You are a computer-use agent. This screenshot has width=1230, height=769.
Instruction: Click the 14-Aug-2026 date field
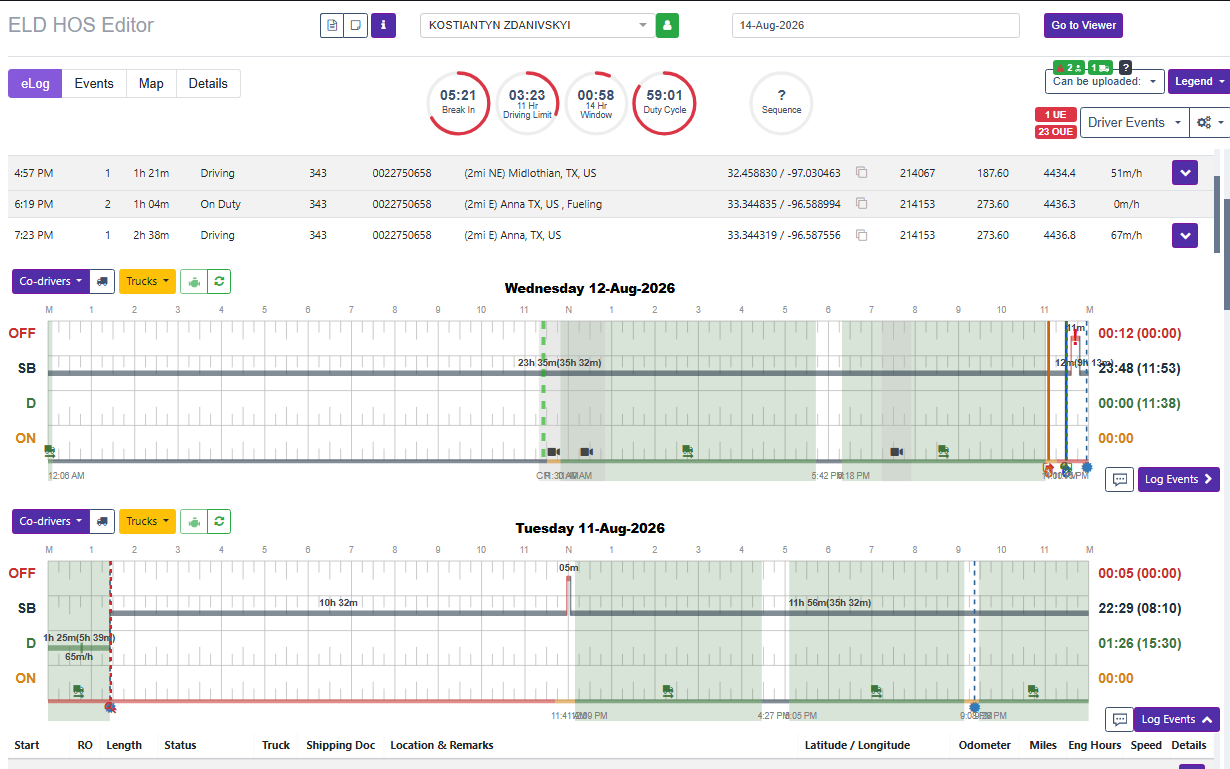875,25
